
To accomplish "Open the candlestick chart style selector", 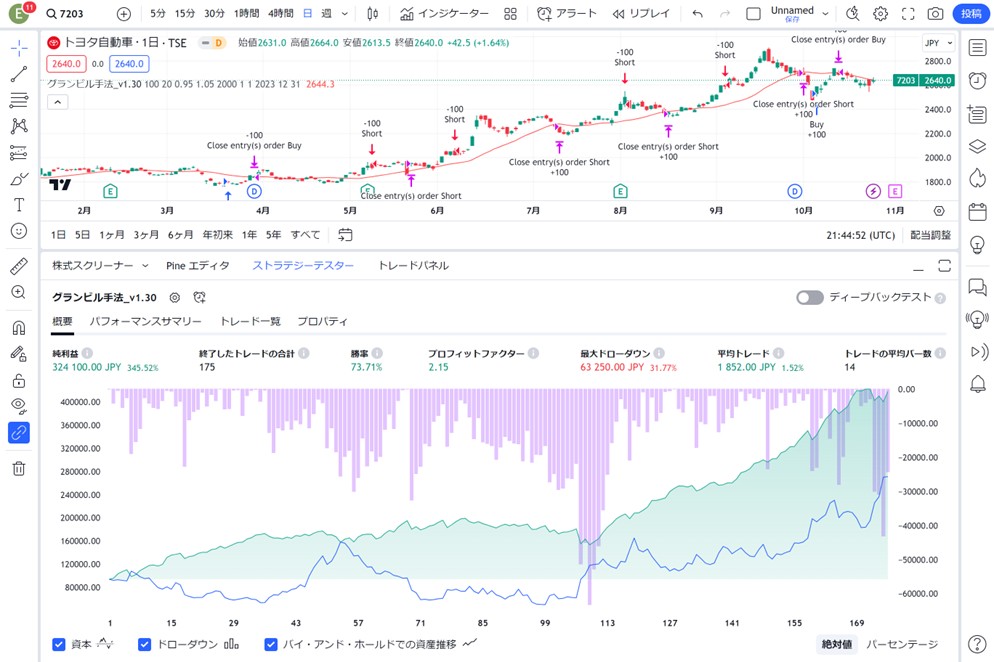I will pyautogui.click(x=373, y=14).
